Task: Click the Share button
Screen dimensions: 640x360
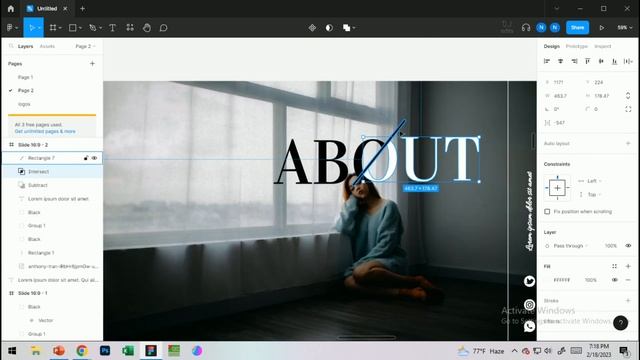Action: (x=577, y=27)
